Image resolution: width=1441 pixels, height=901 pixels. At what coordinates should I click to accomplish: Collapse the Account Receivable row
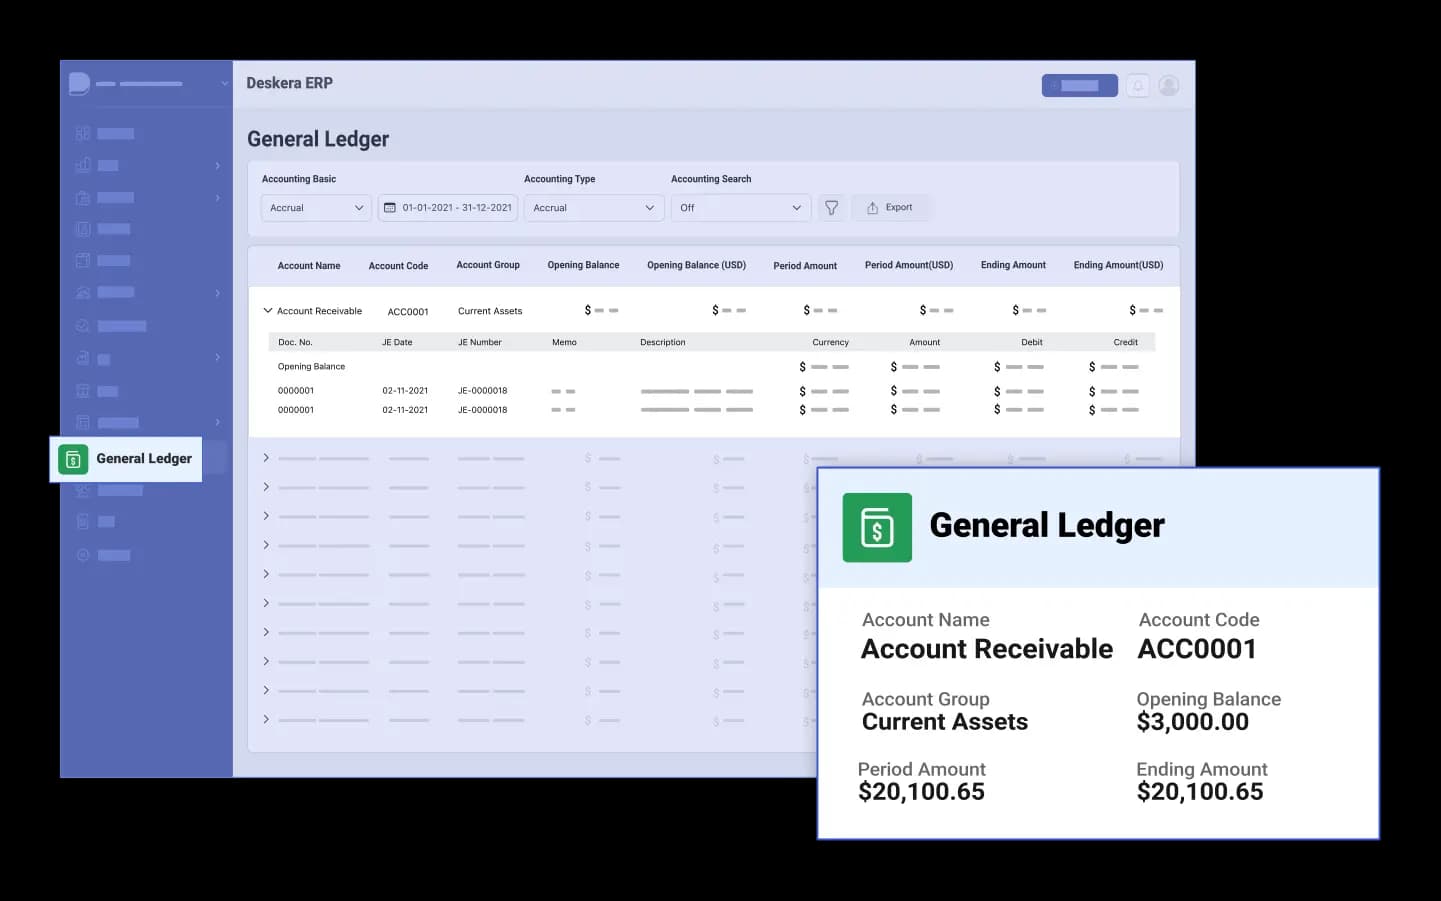(267, 311)
